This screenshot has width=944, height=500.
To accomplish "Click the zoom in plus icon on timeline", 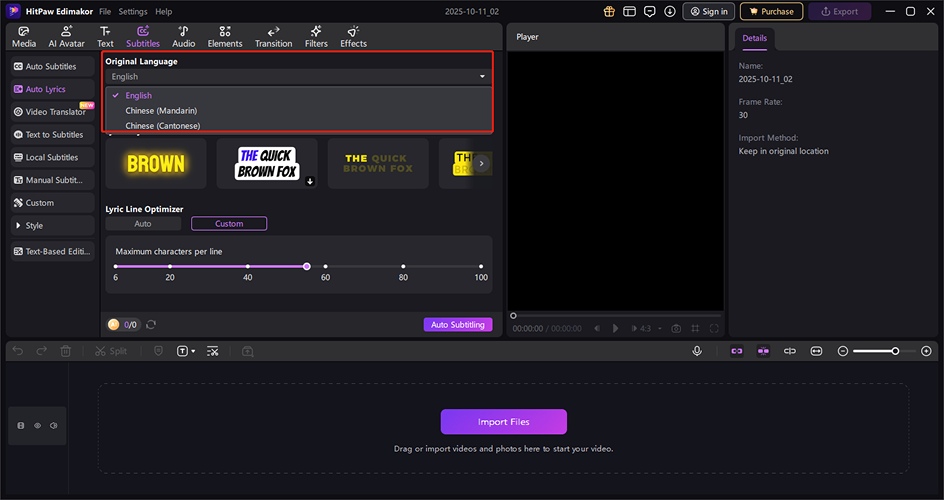I will point(926,351).
